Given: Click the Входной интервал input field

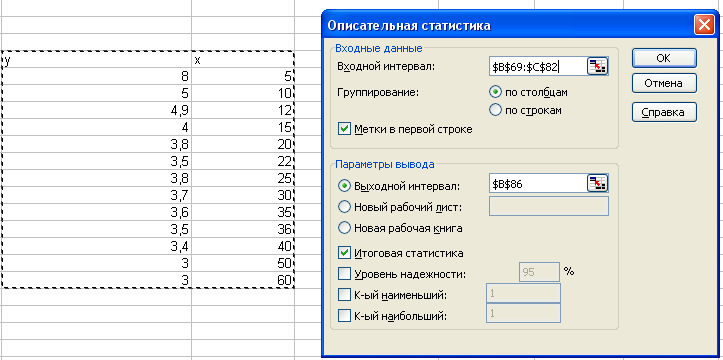Looking at the screenshot, I should click(538, 67).
